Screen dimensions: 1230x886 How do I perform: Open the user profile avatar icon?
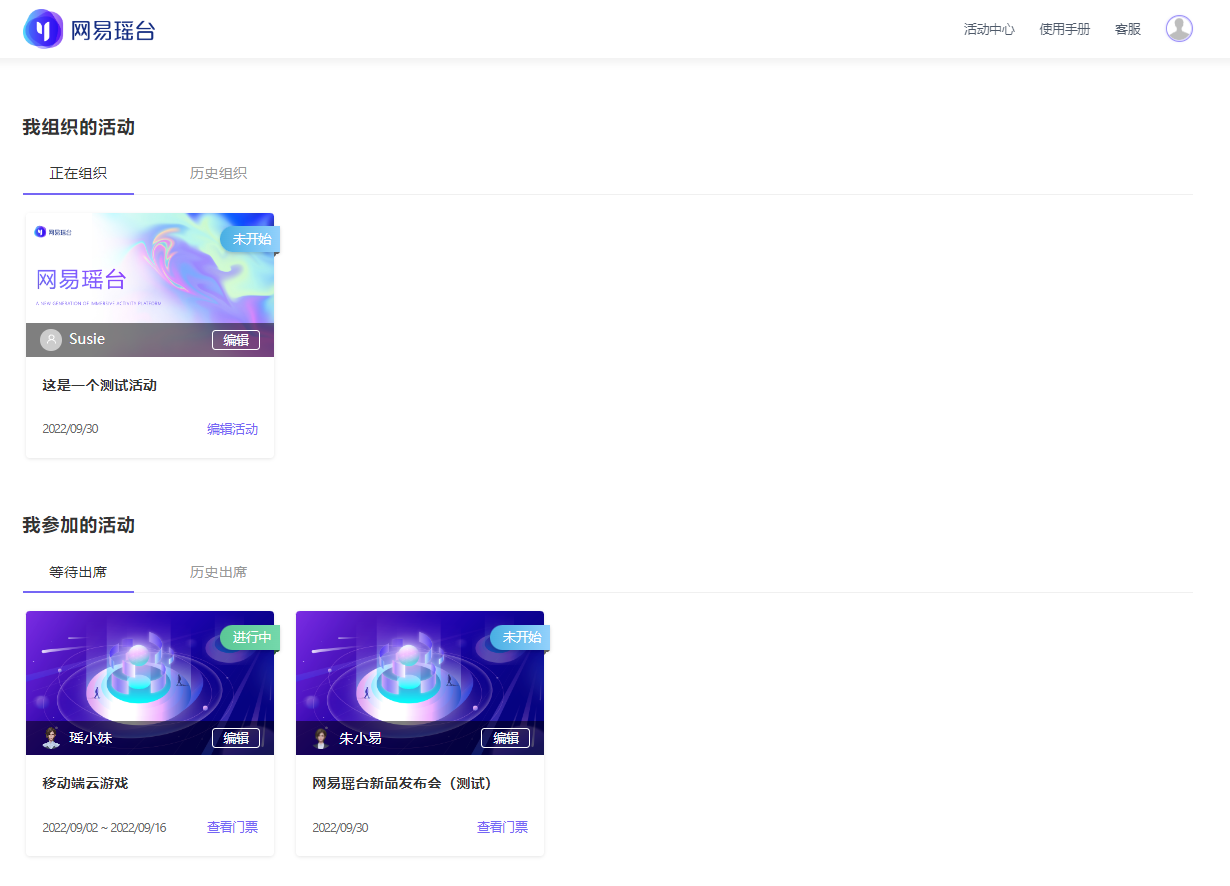1179,29
